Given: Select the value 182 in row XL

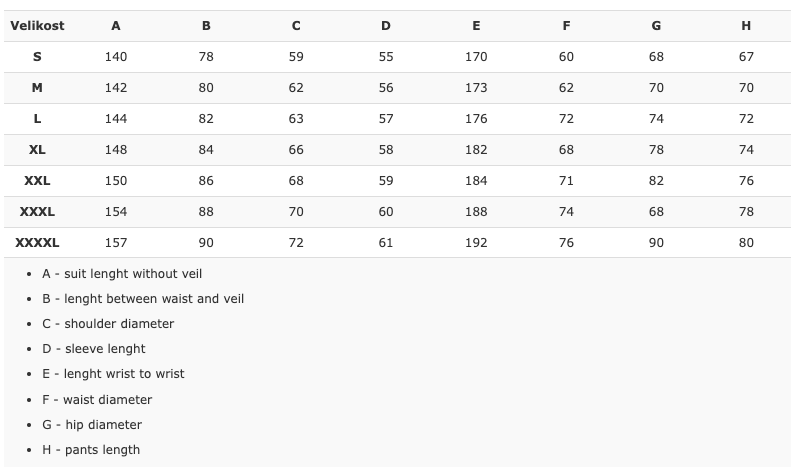Looking at the screenshot, I should [476, 150].
